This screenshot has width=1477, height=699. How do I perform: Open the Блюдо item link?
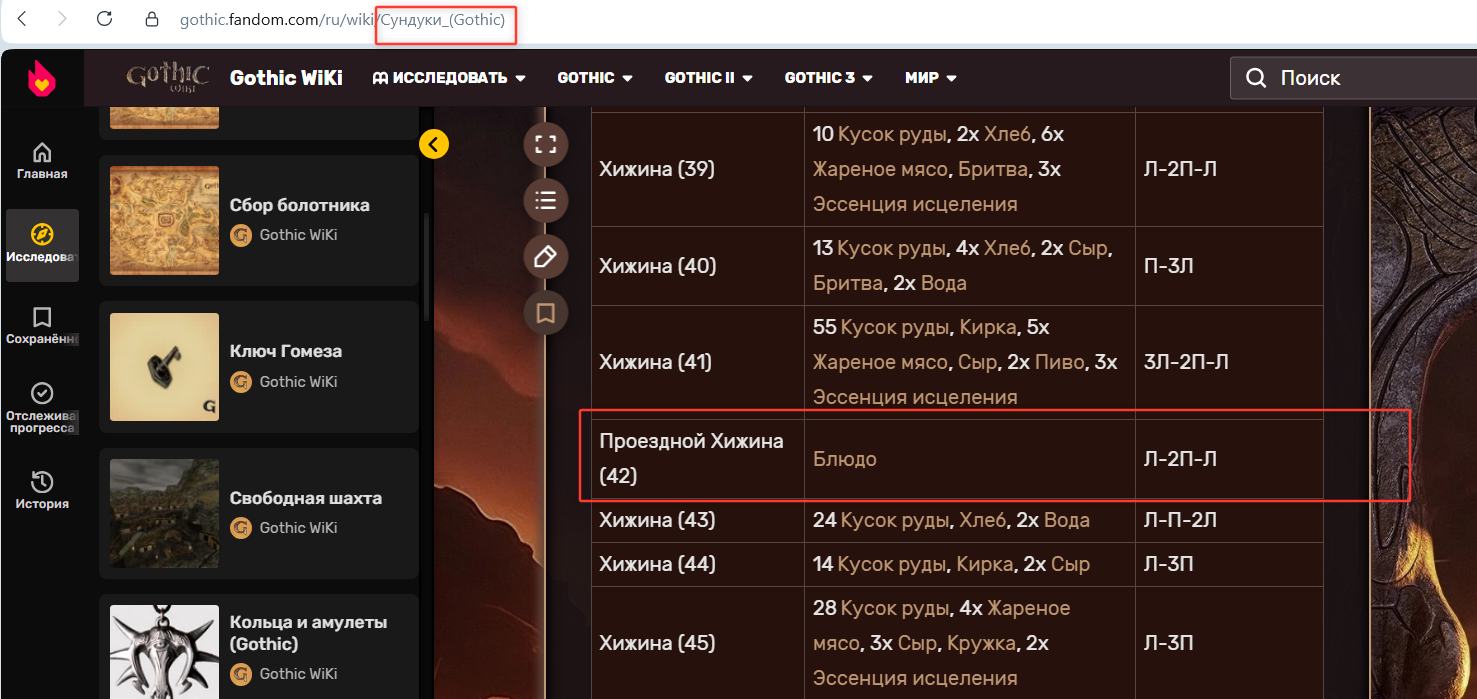pos(845,459)
